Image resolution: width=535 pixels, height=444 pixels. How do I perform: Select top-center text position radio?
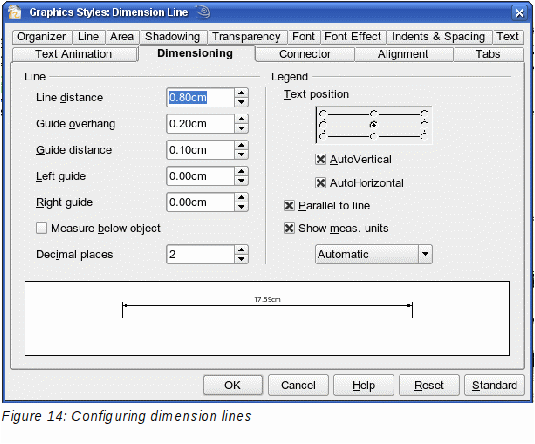tap(374, 114)
